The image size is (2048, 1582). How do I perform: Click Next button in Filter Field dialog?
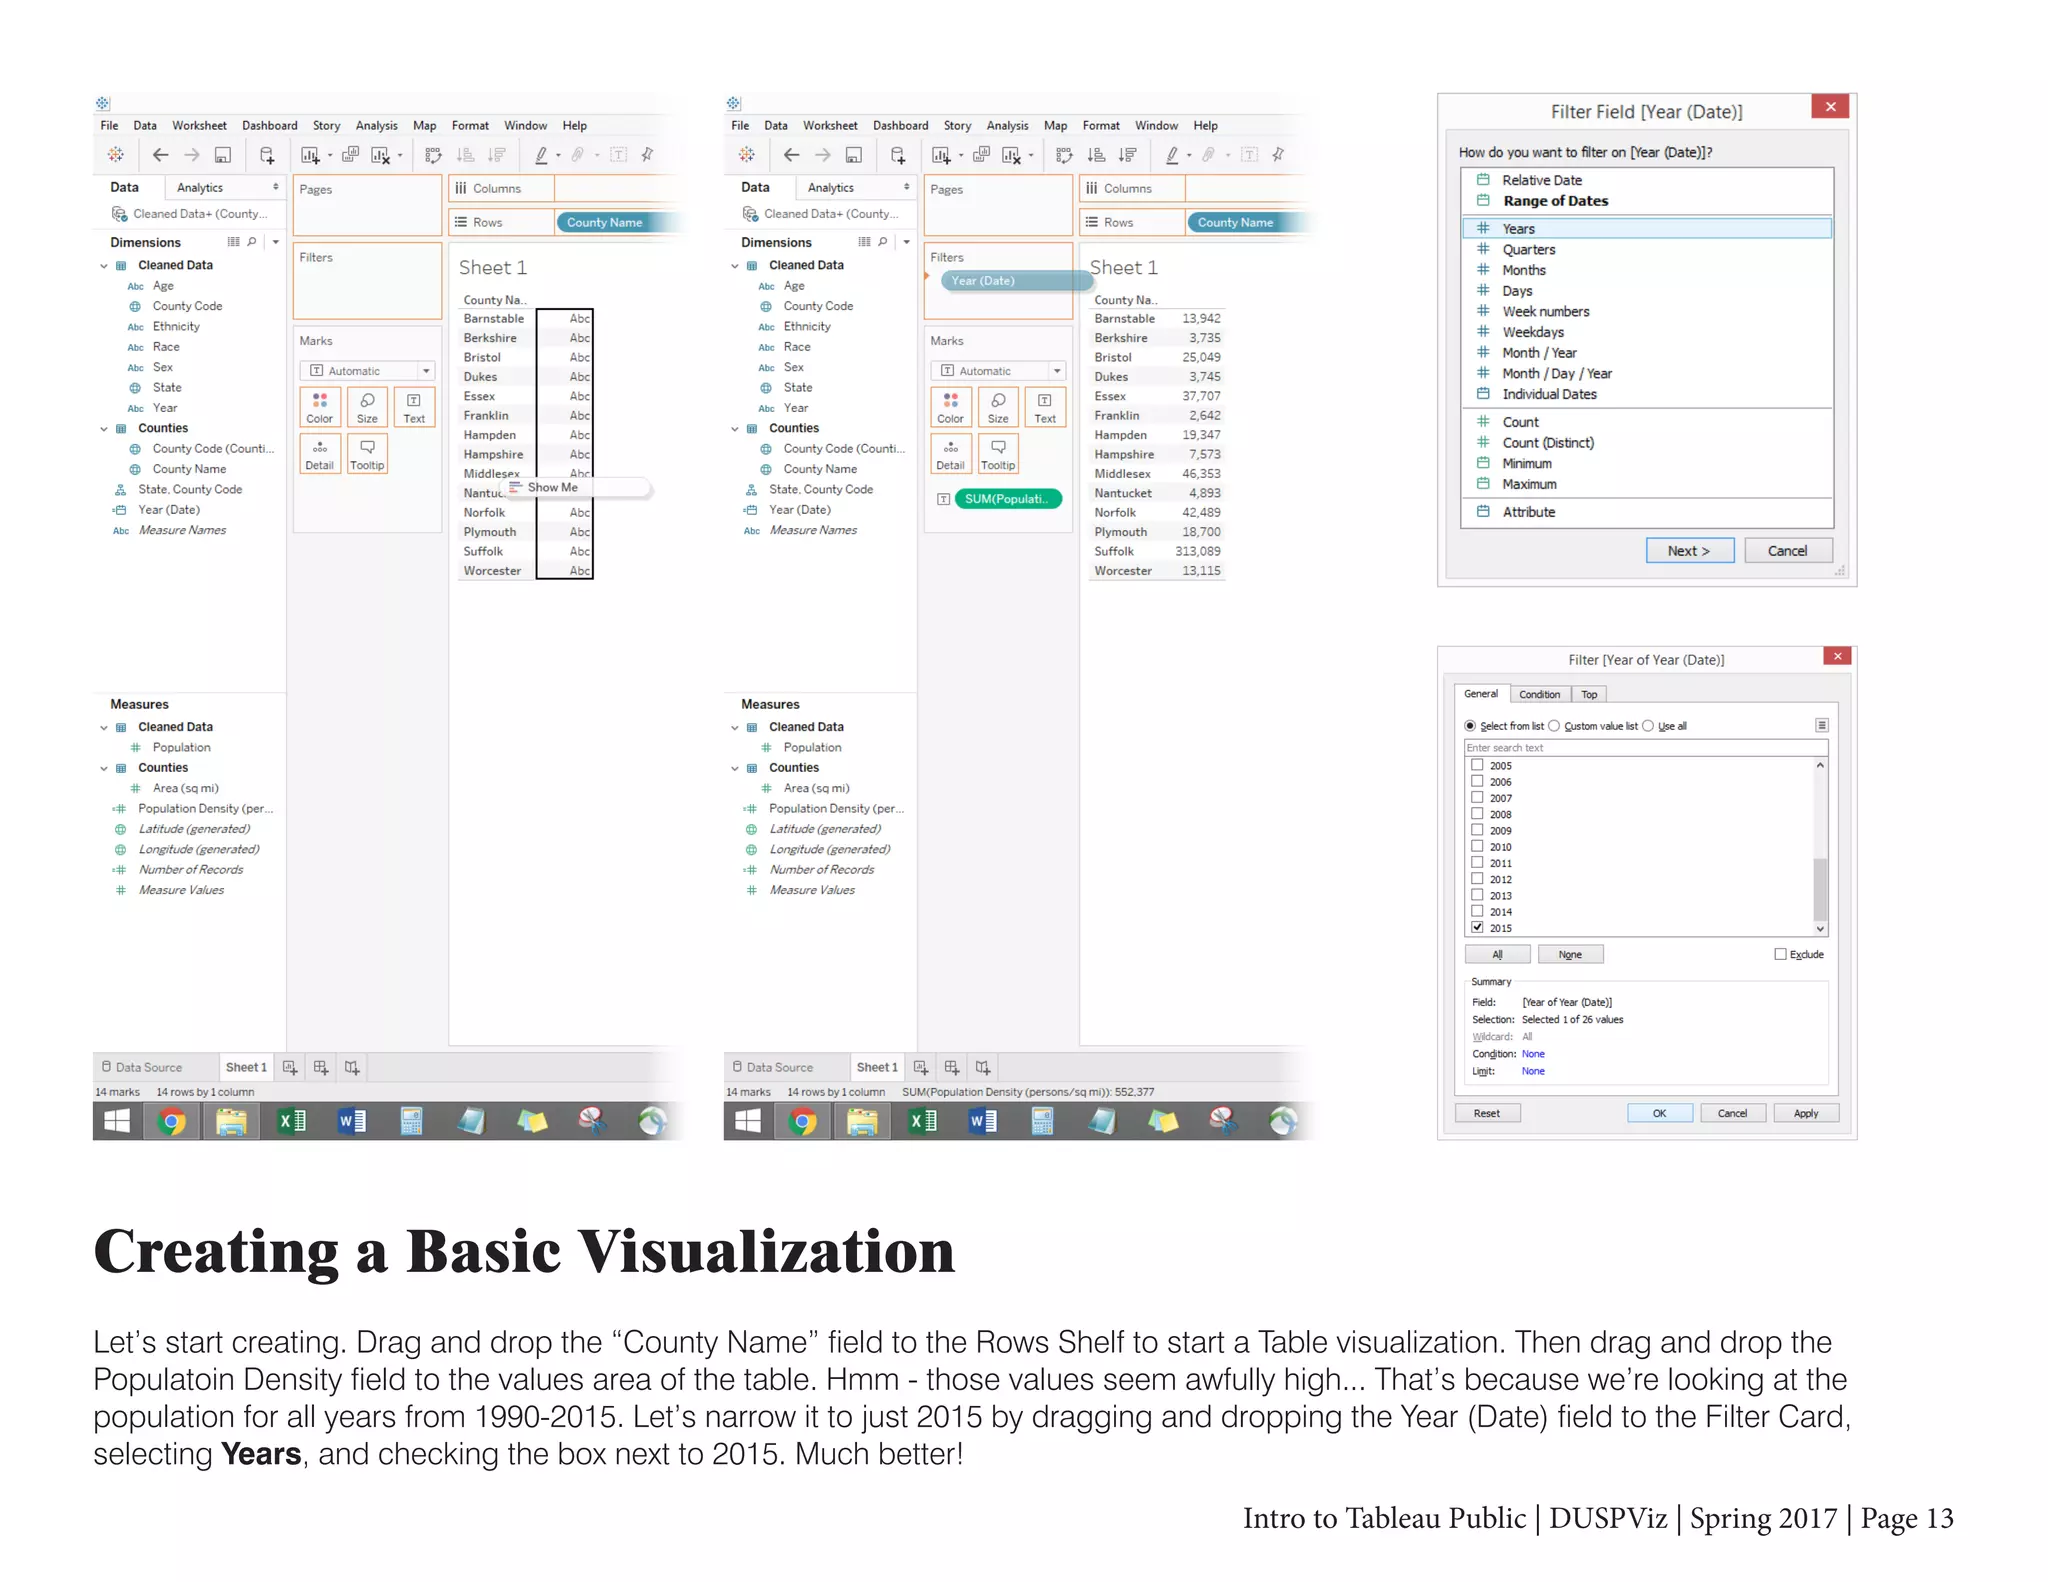[1689, 551]
